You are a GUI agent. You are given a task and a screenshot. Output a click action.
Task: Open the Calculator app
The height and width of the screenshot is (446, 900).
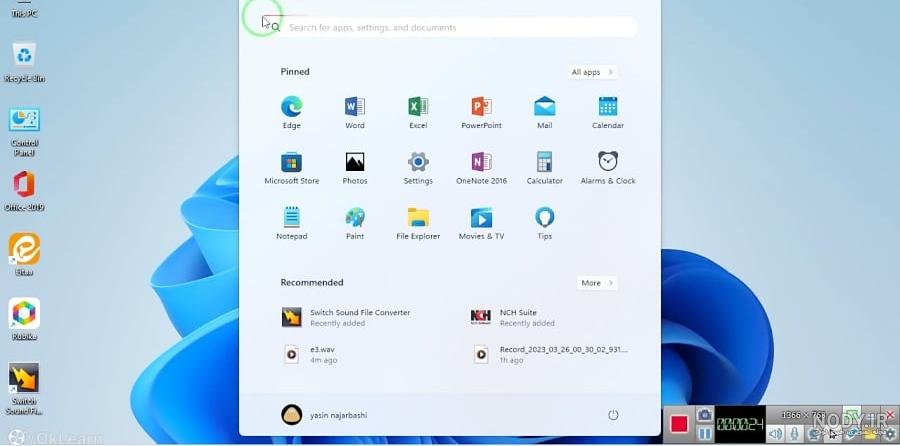[545, 168]
